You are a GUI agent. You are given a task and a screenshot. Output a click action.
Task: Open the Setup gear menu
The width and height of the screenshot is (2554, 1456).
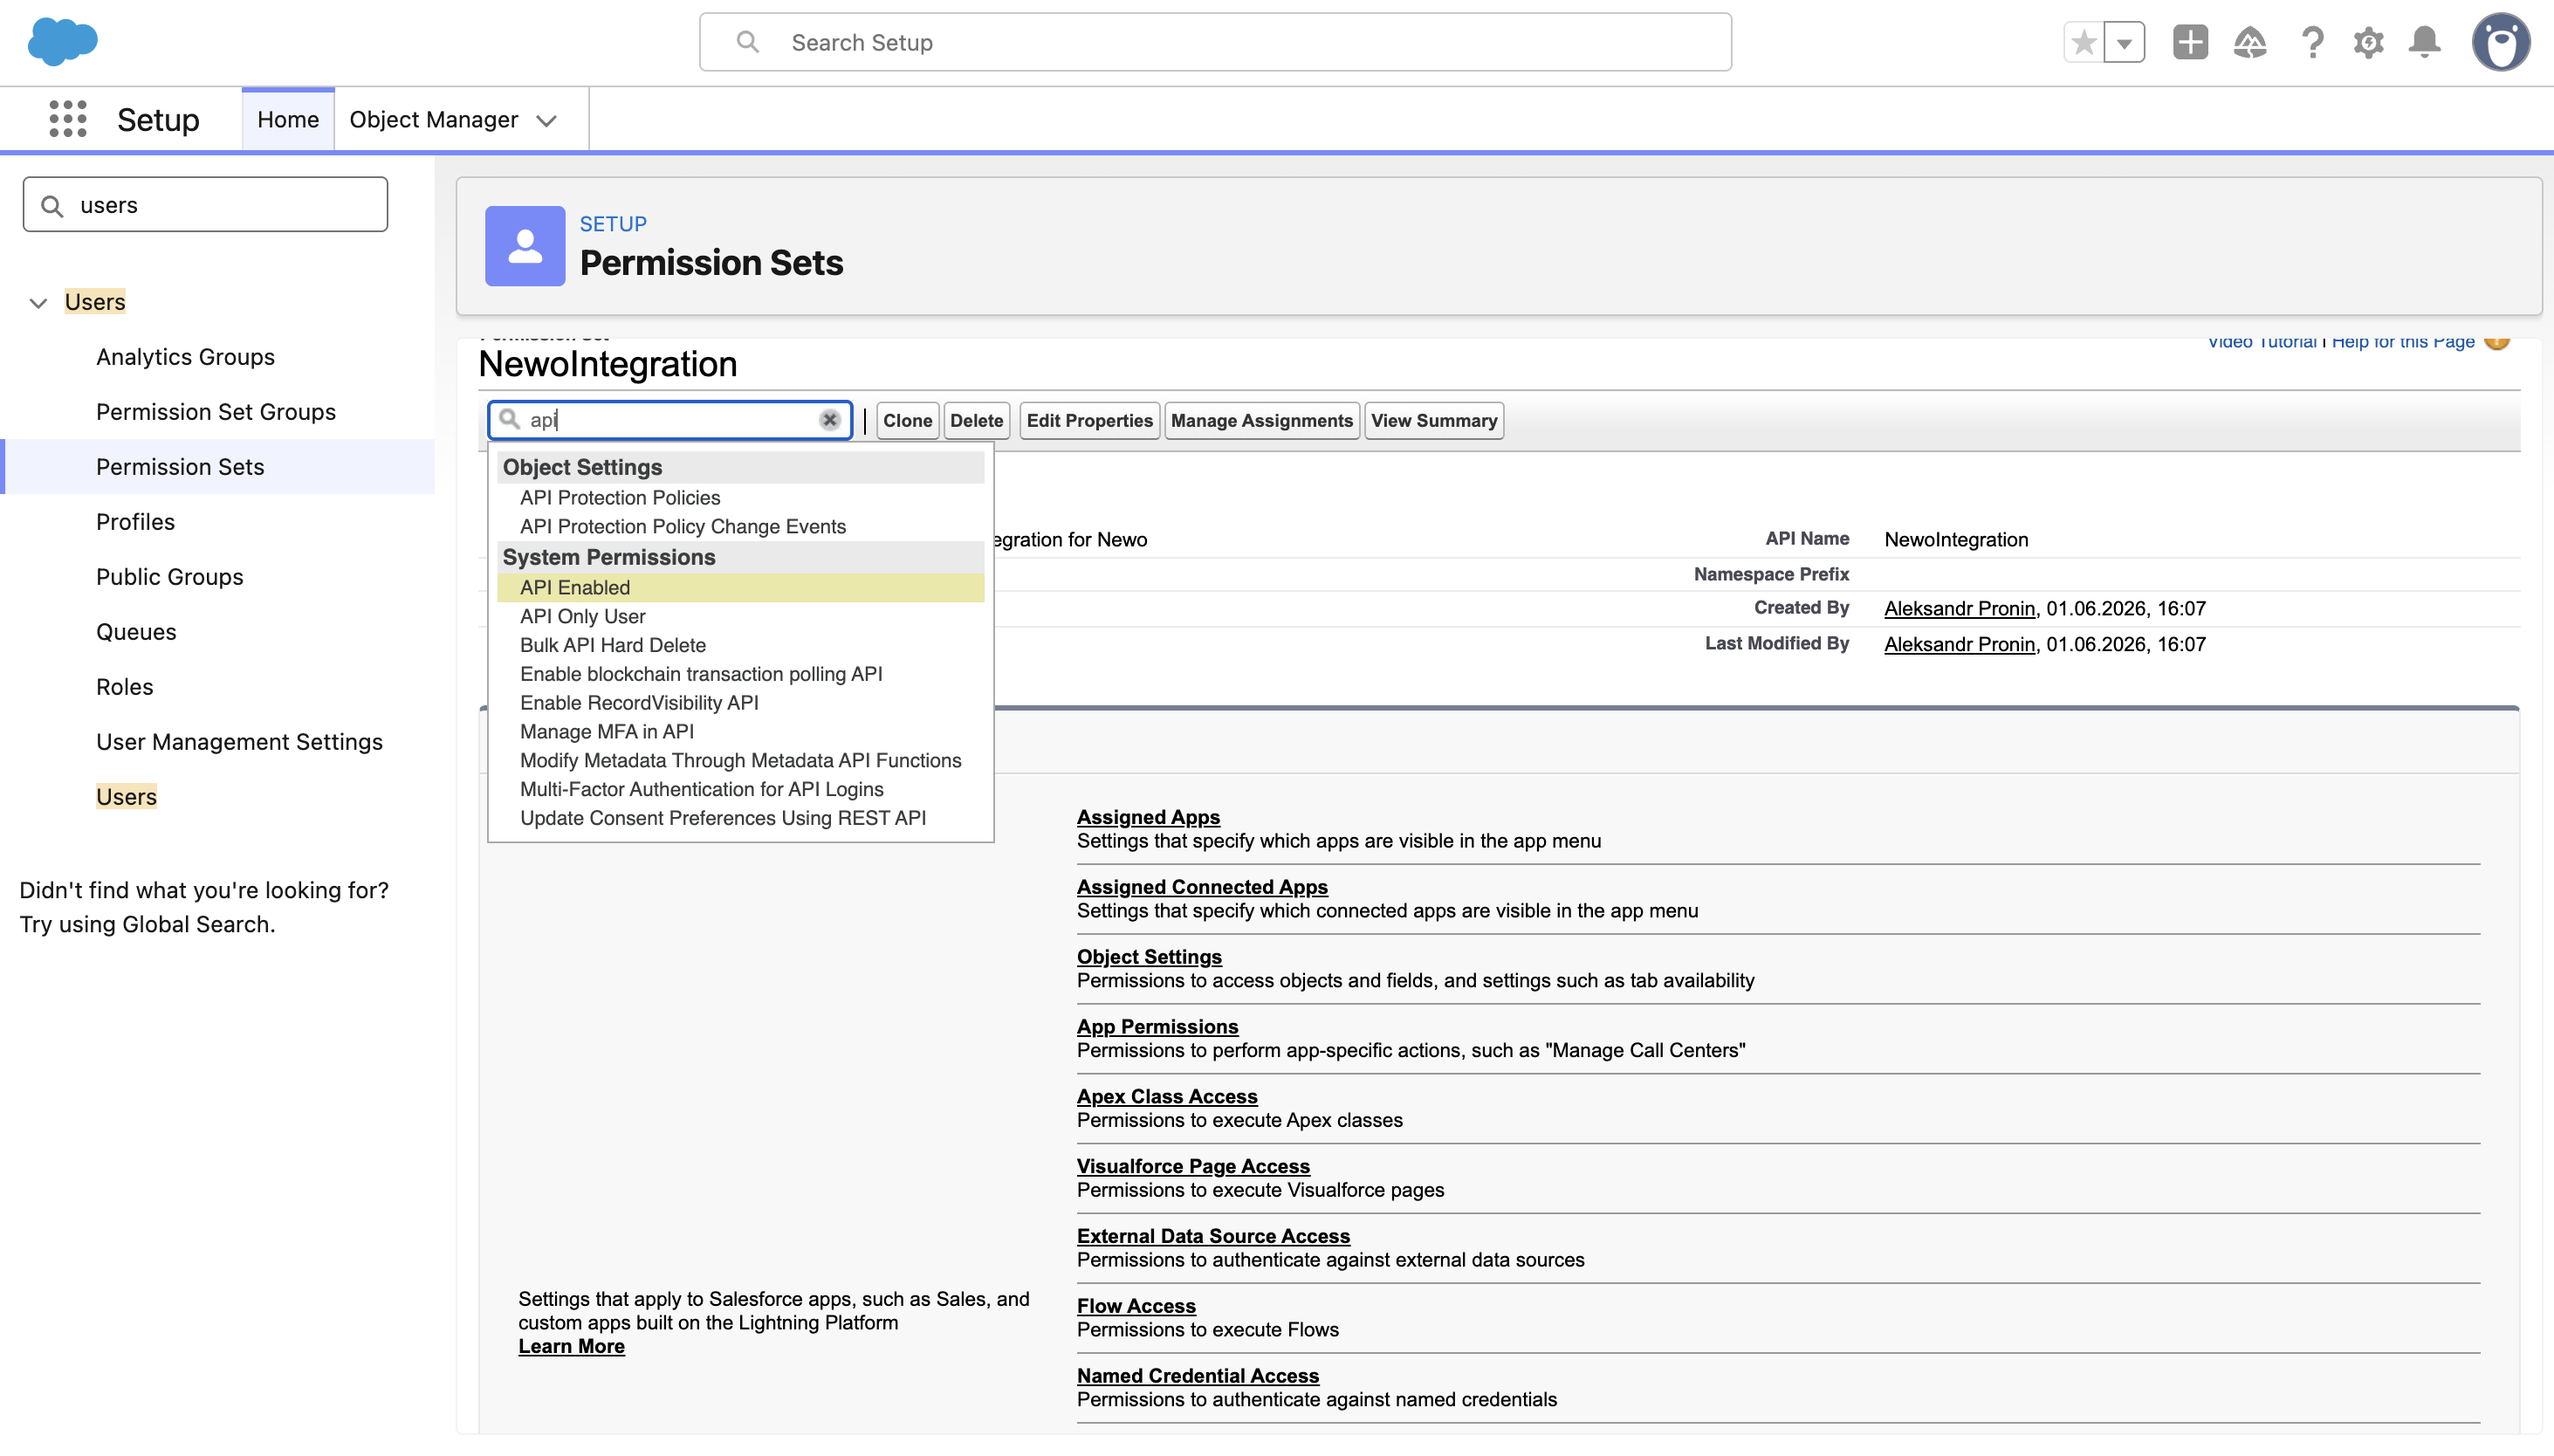click(x=2368, y=42)
